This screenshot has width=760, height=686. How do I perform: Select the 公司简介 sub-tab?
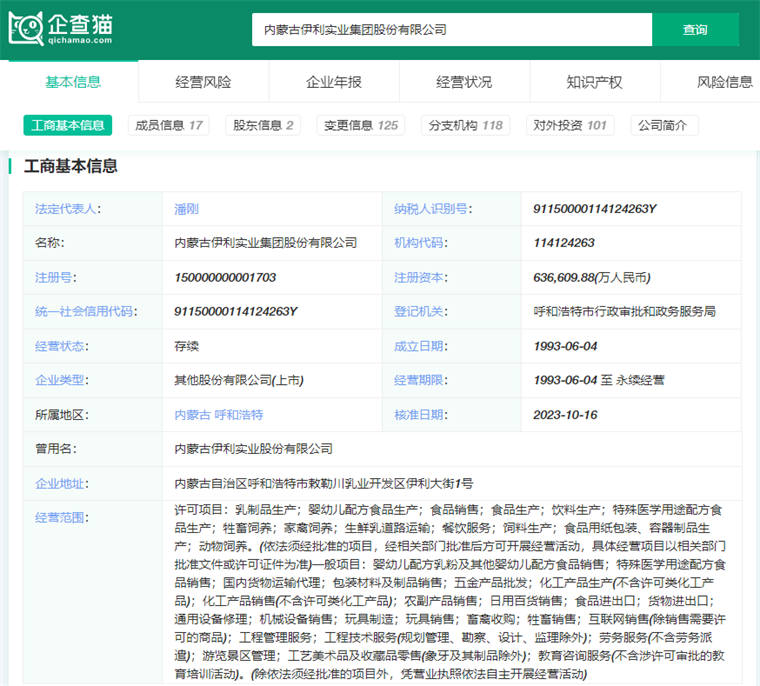click(664, 125)
